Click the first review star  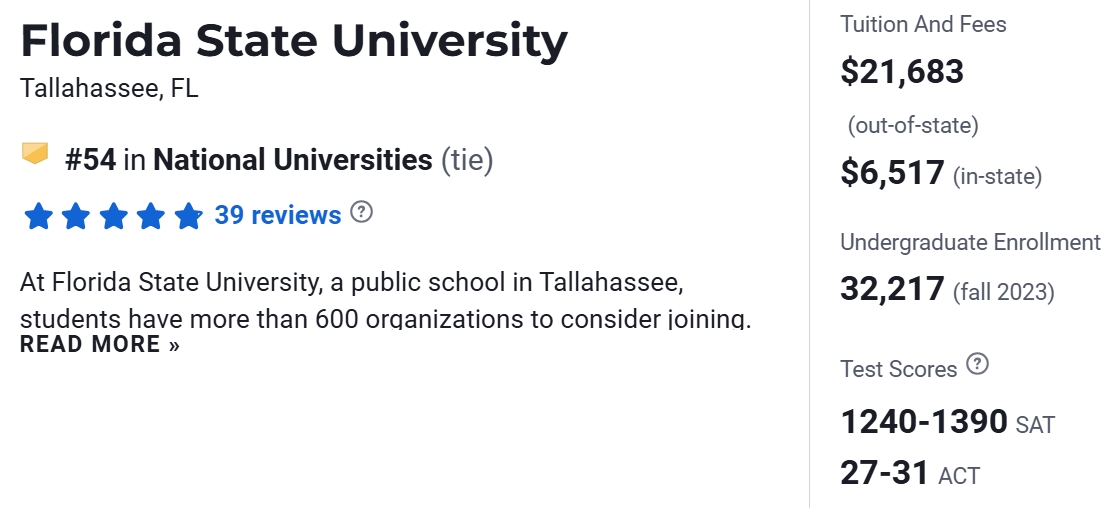pyautogui.click(x=38, y=216)
